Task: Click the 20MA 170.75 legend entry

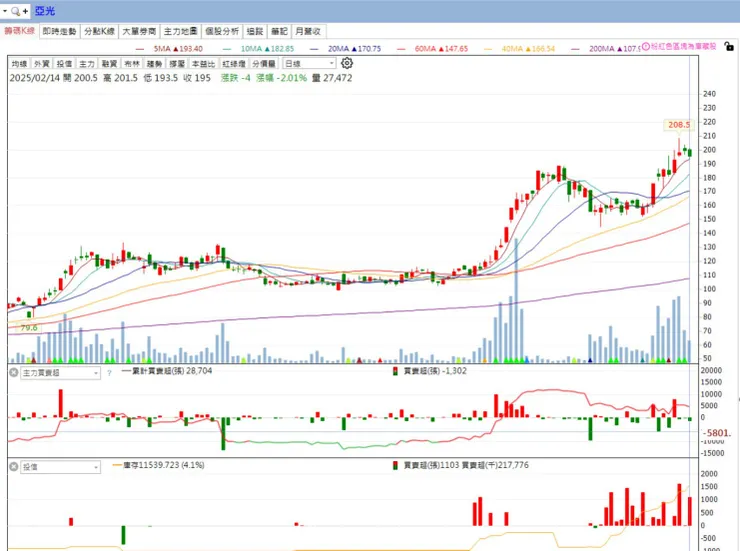Action: (x=345, y=49)
